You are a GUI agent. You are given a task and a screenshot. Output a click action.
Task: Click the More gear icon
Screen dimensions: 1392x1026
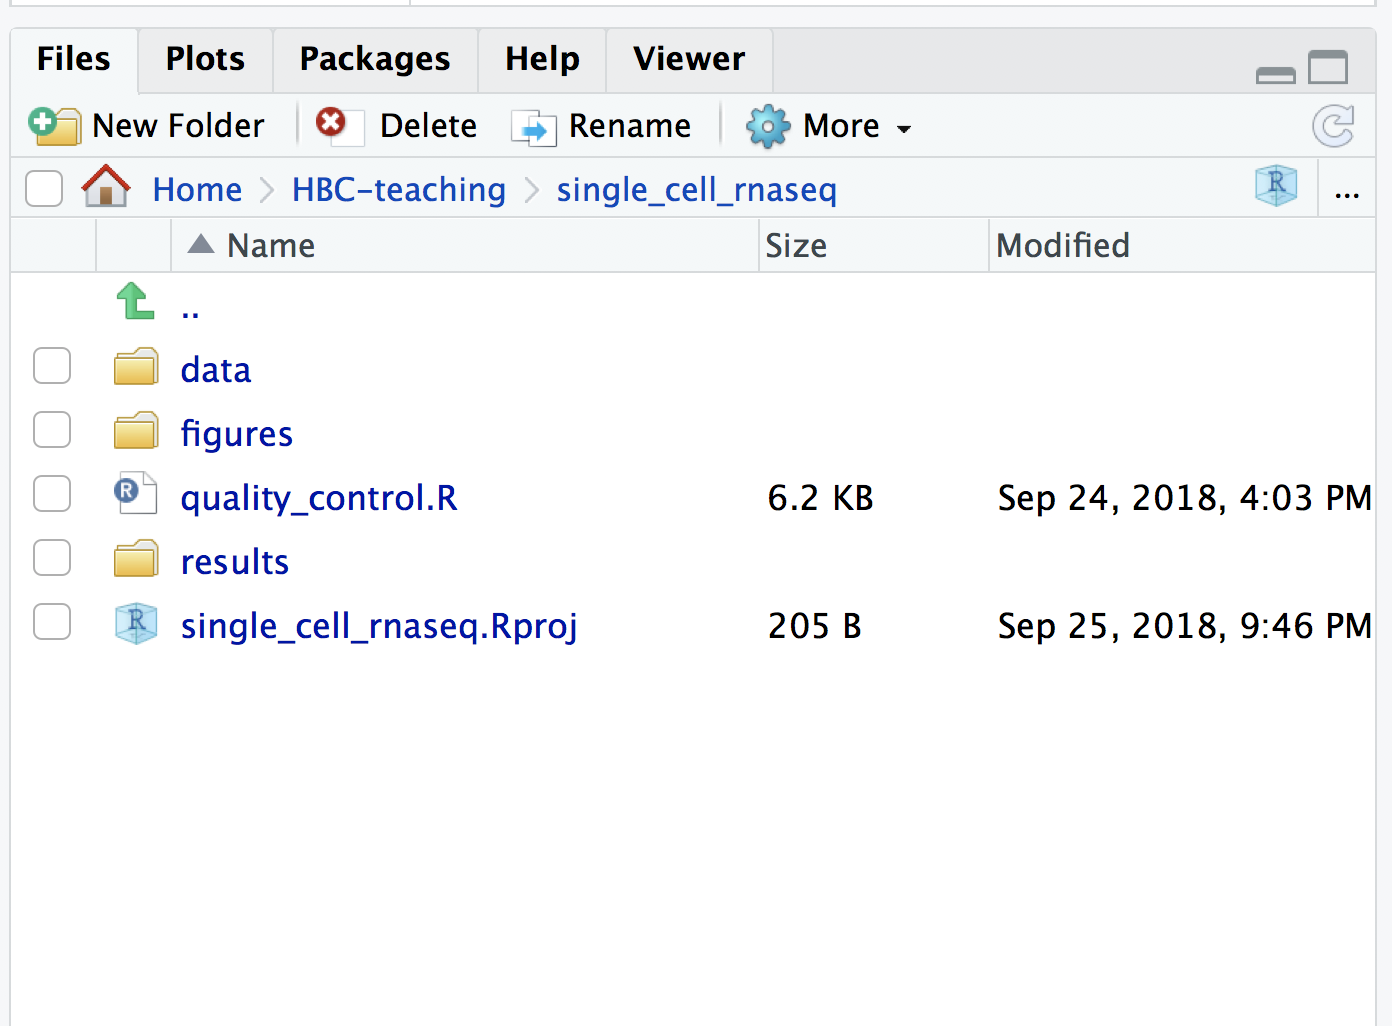tap(767, 127)
